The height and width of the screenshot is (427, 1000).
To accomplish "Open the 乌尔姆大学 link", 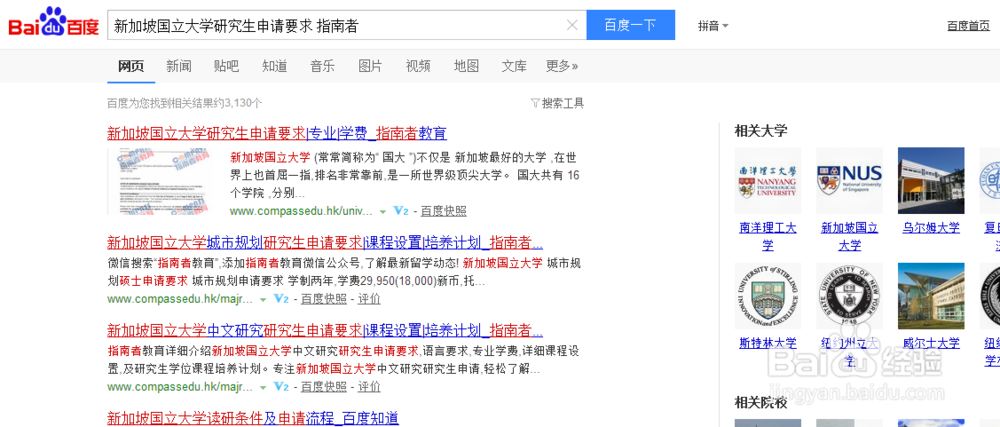I will click(931, 228).
